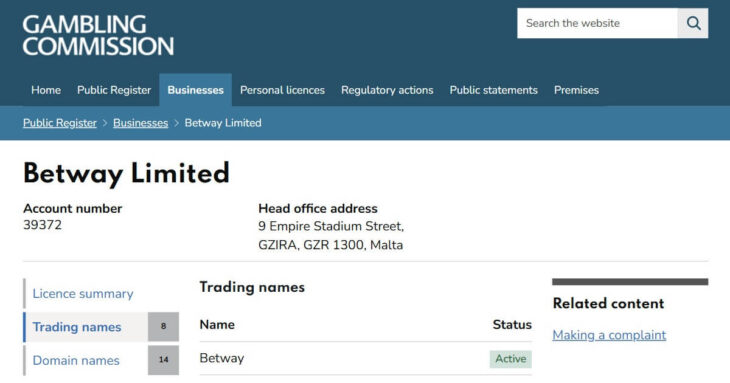The width and height of the screenshot is (730, 383).
Task: Open Public Register in the navigation bar
Action: coord(114,90)
